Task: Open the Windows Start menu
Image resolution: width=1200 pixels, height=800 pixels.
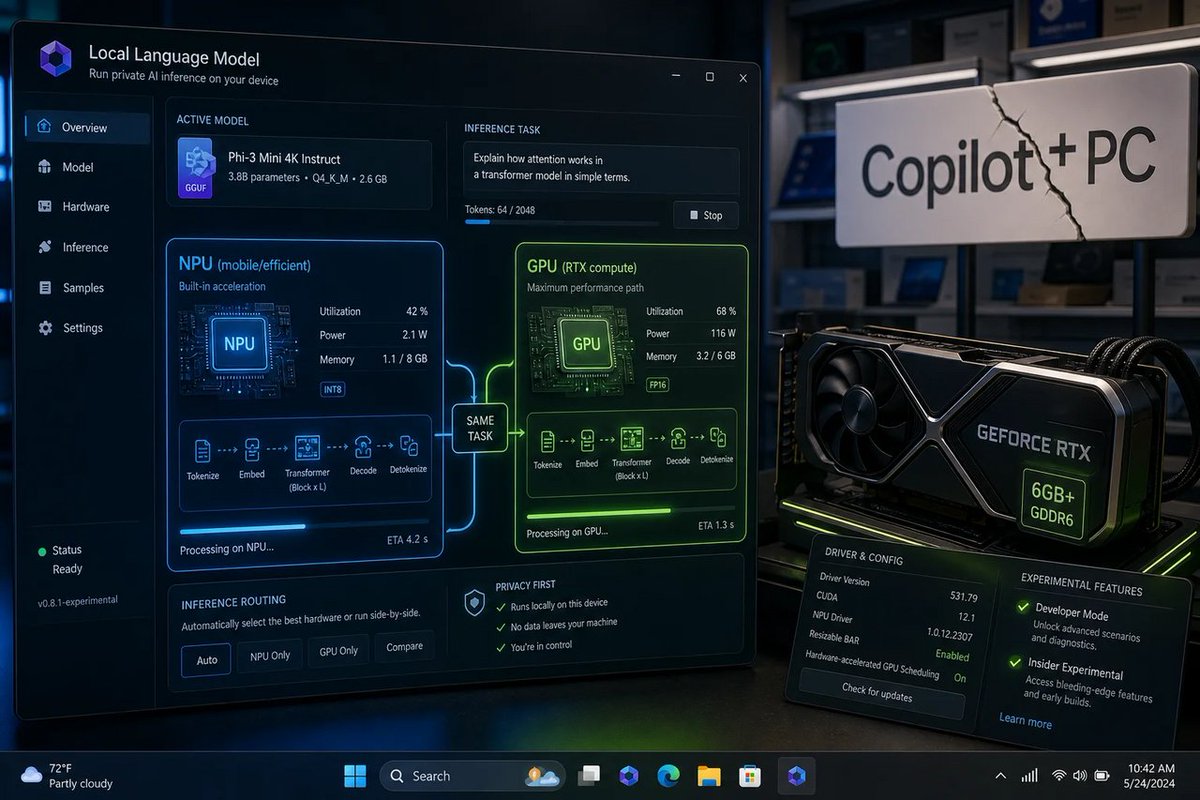Action: pos(355,775)
